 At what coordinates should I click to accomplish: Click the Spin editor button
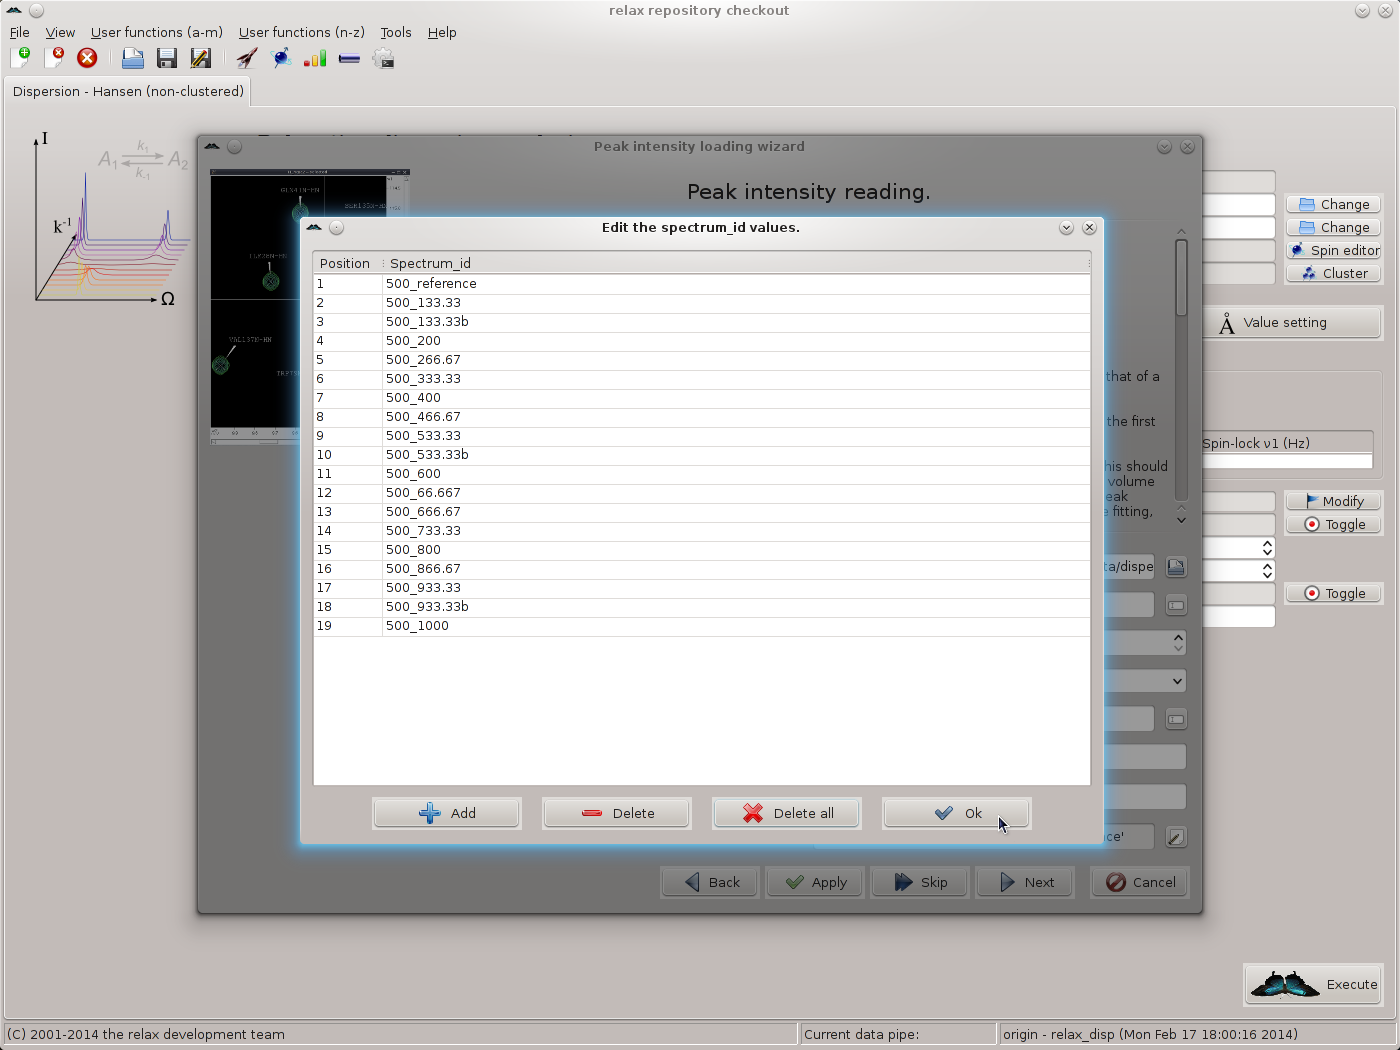1334,250
